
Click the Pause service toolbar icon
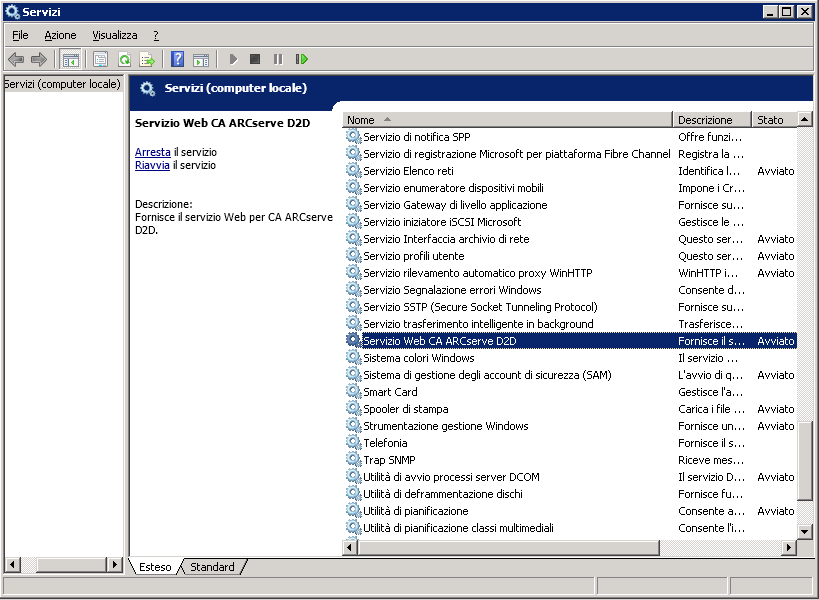tap(278, 60)
